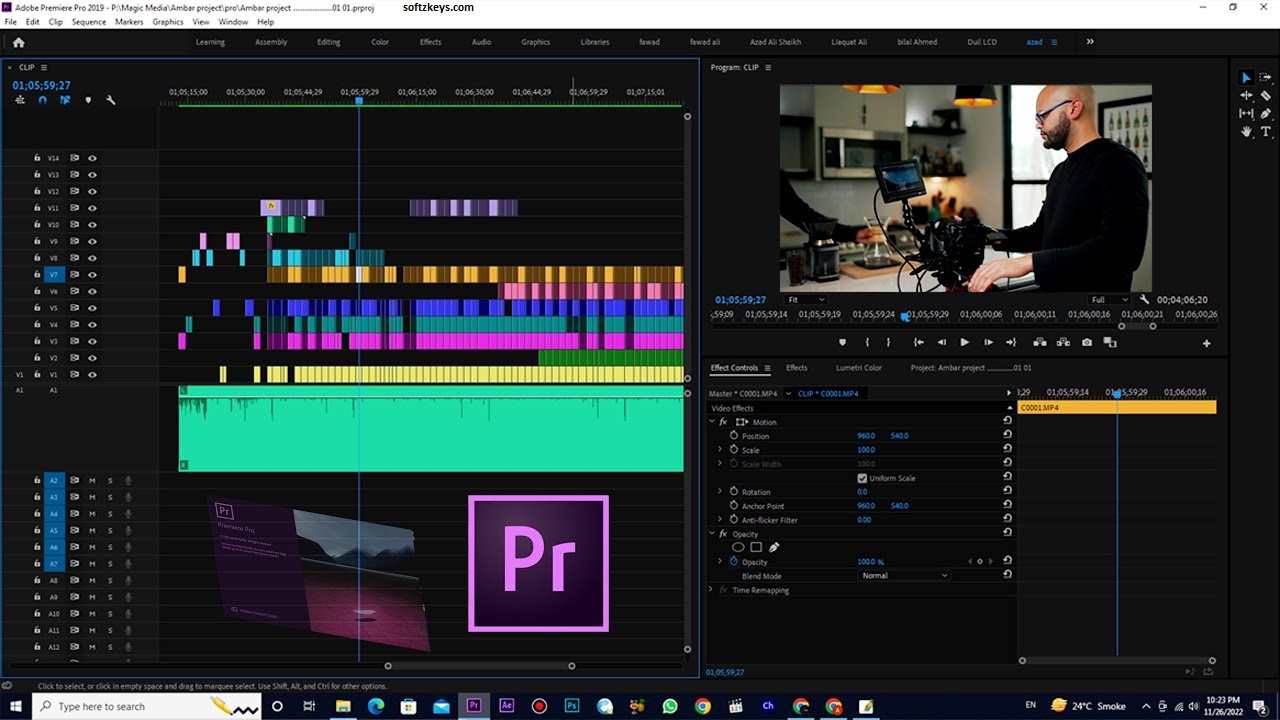This screenshot has width=1280, height=720.
Task: Open Program monitor settings wrench
Action: (1145, 299)
